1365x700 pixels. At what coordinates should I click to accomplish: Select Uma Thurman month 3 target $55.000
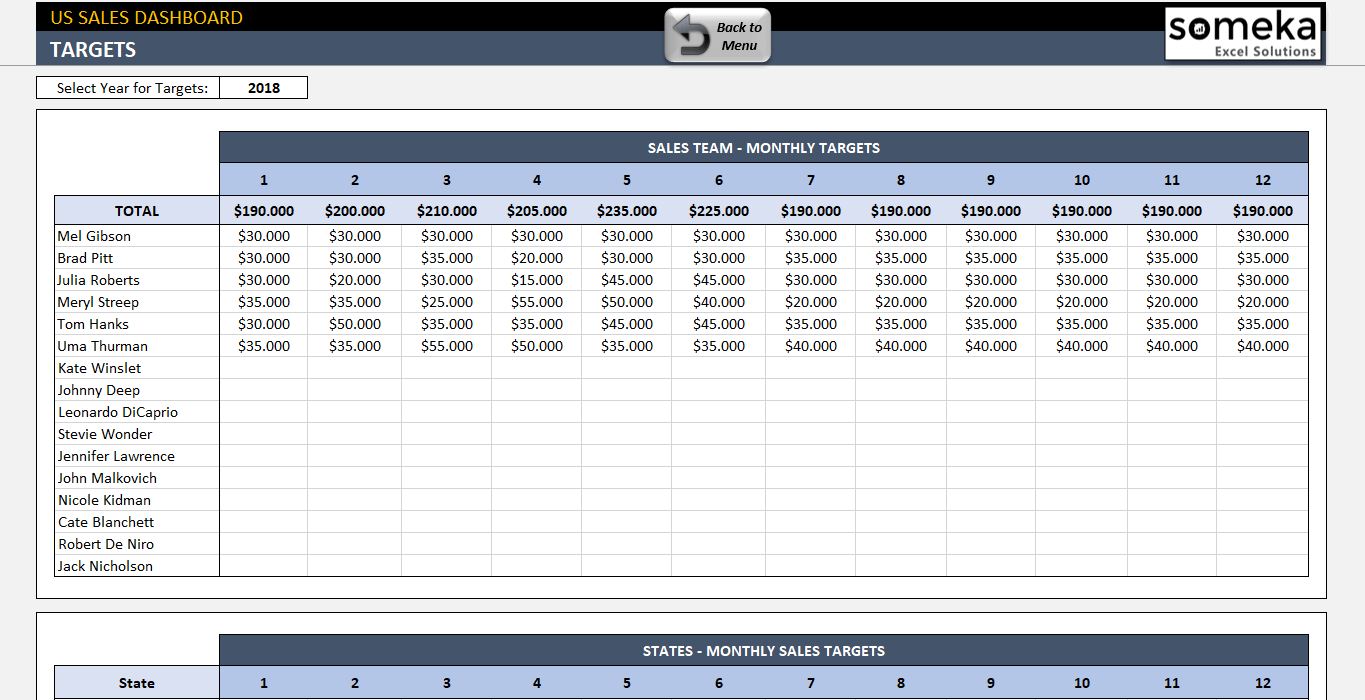(447, 346)
